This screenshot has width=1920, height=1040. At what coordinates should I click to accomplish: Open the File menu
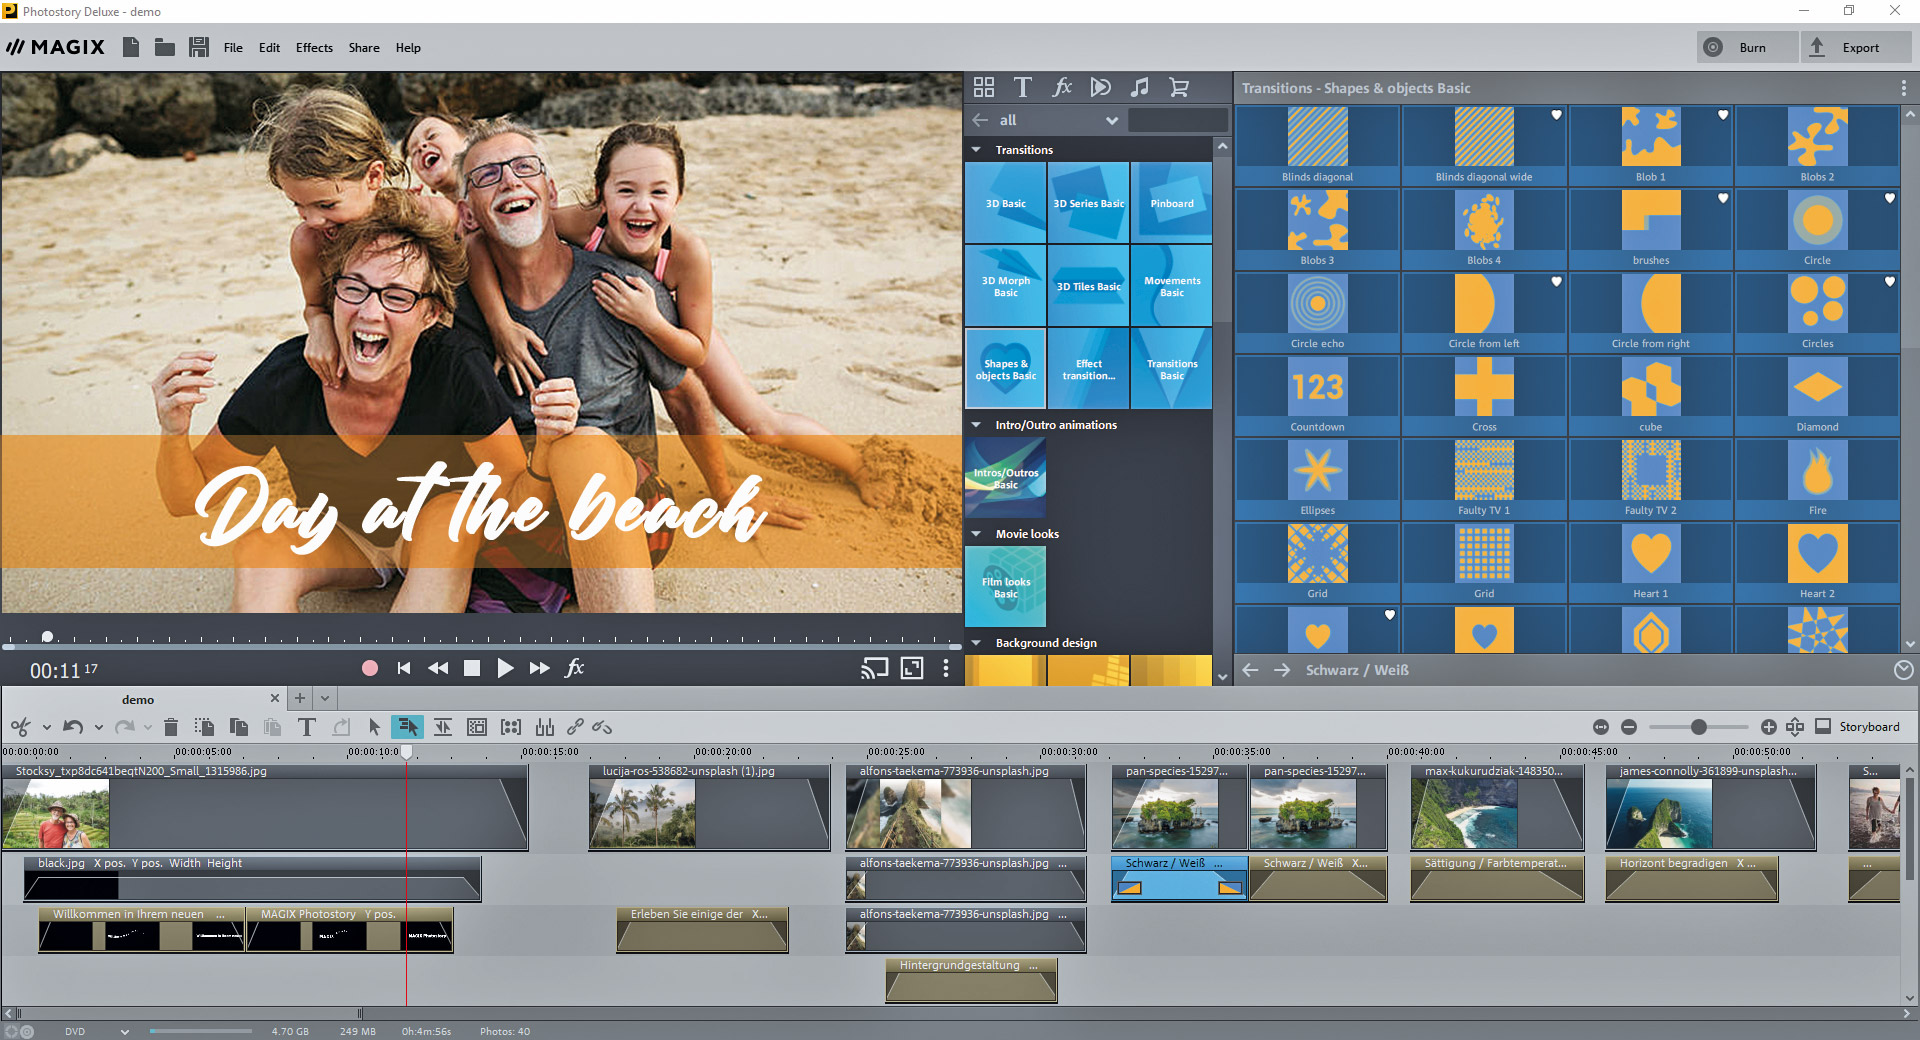(x=233, y=47)
